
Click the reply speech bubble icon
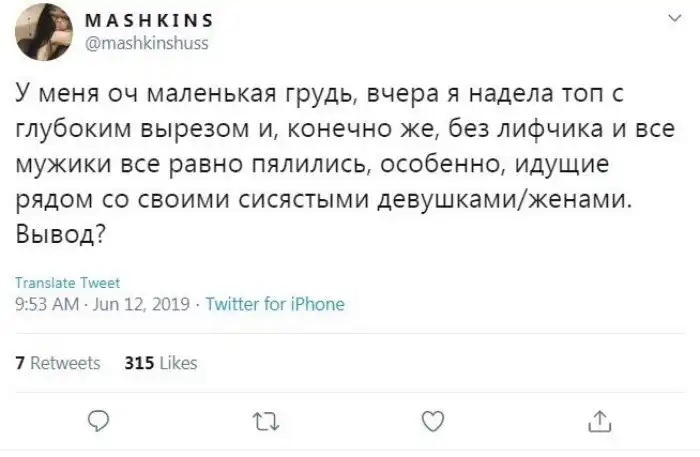pos(100,419)
